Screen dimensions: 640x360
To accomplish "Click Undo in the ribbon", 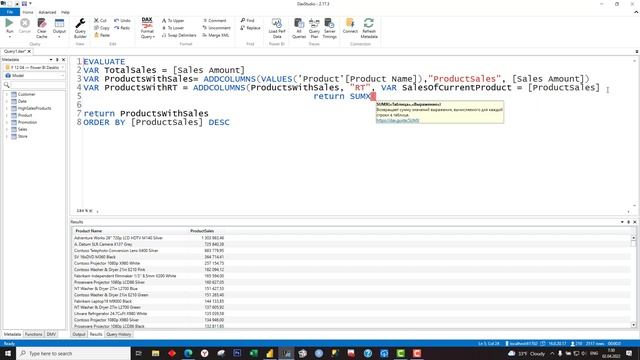I will [122, 20].
